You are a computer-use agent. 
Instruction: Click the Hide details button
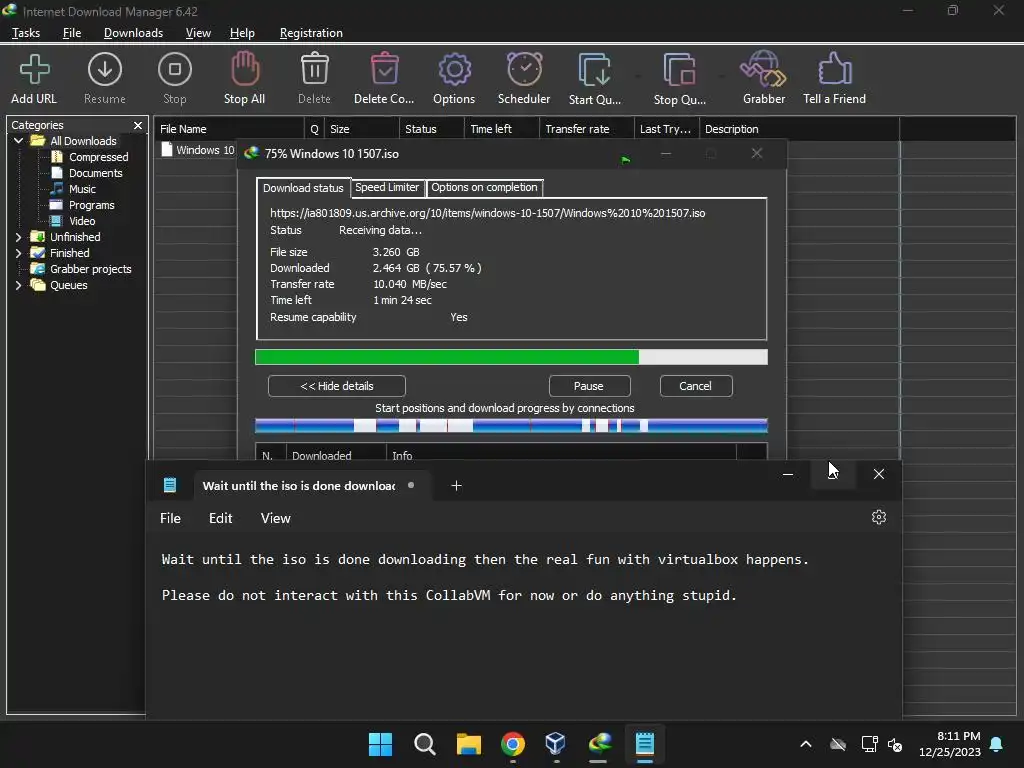tap(336, 386)
